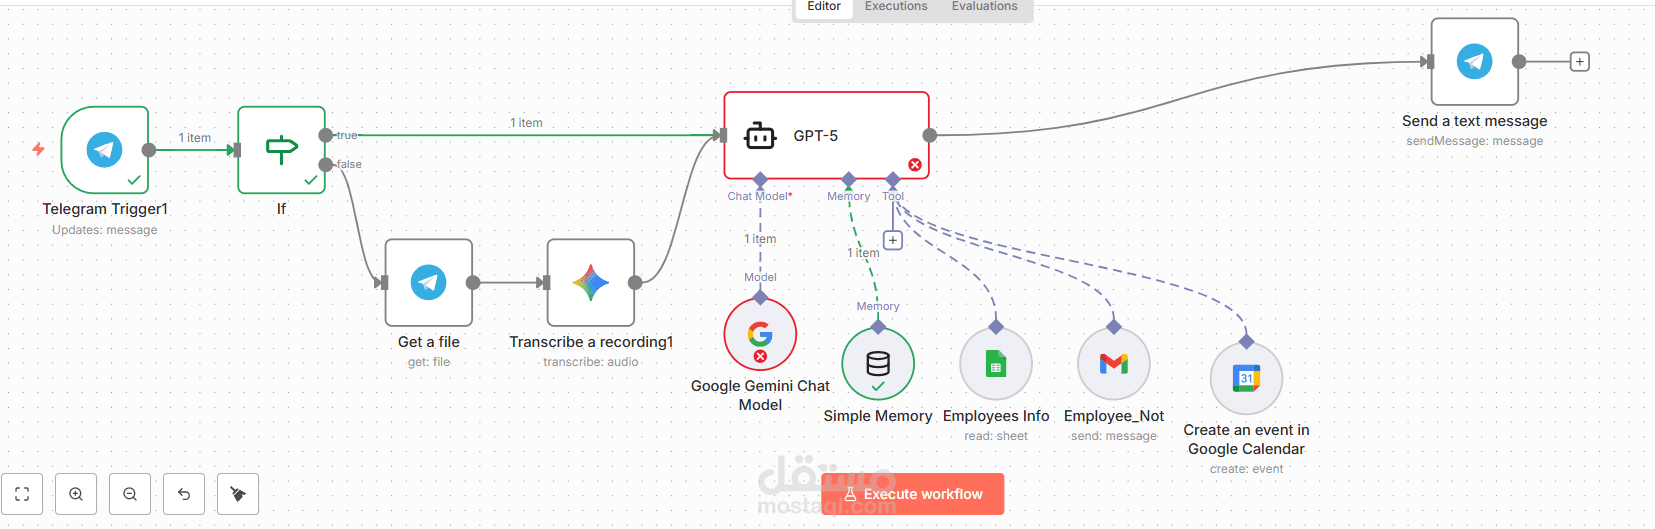Open the Get a file Telegram node
This screenshot has height=529, width=1655.
pos(429,283)
